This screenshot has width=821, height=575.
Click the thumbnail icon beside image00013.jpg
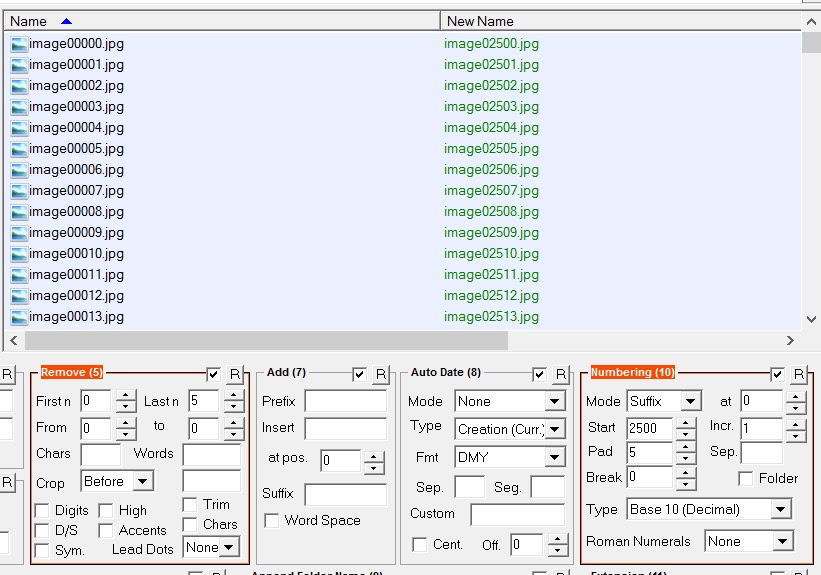point(19,317)
